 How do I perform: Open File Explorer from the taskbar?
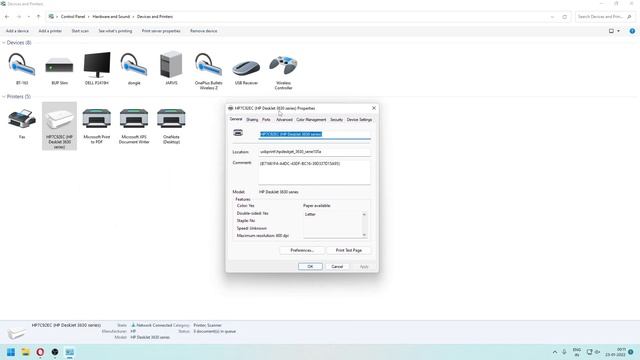coord(26,352)
